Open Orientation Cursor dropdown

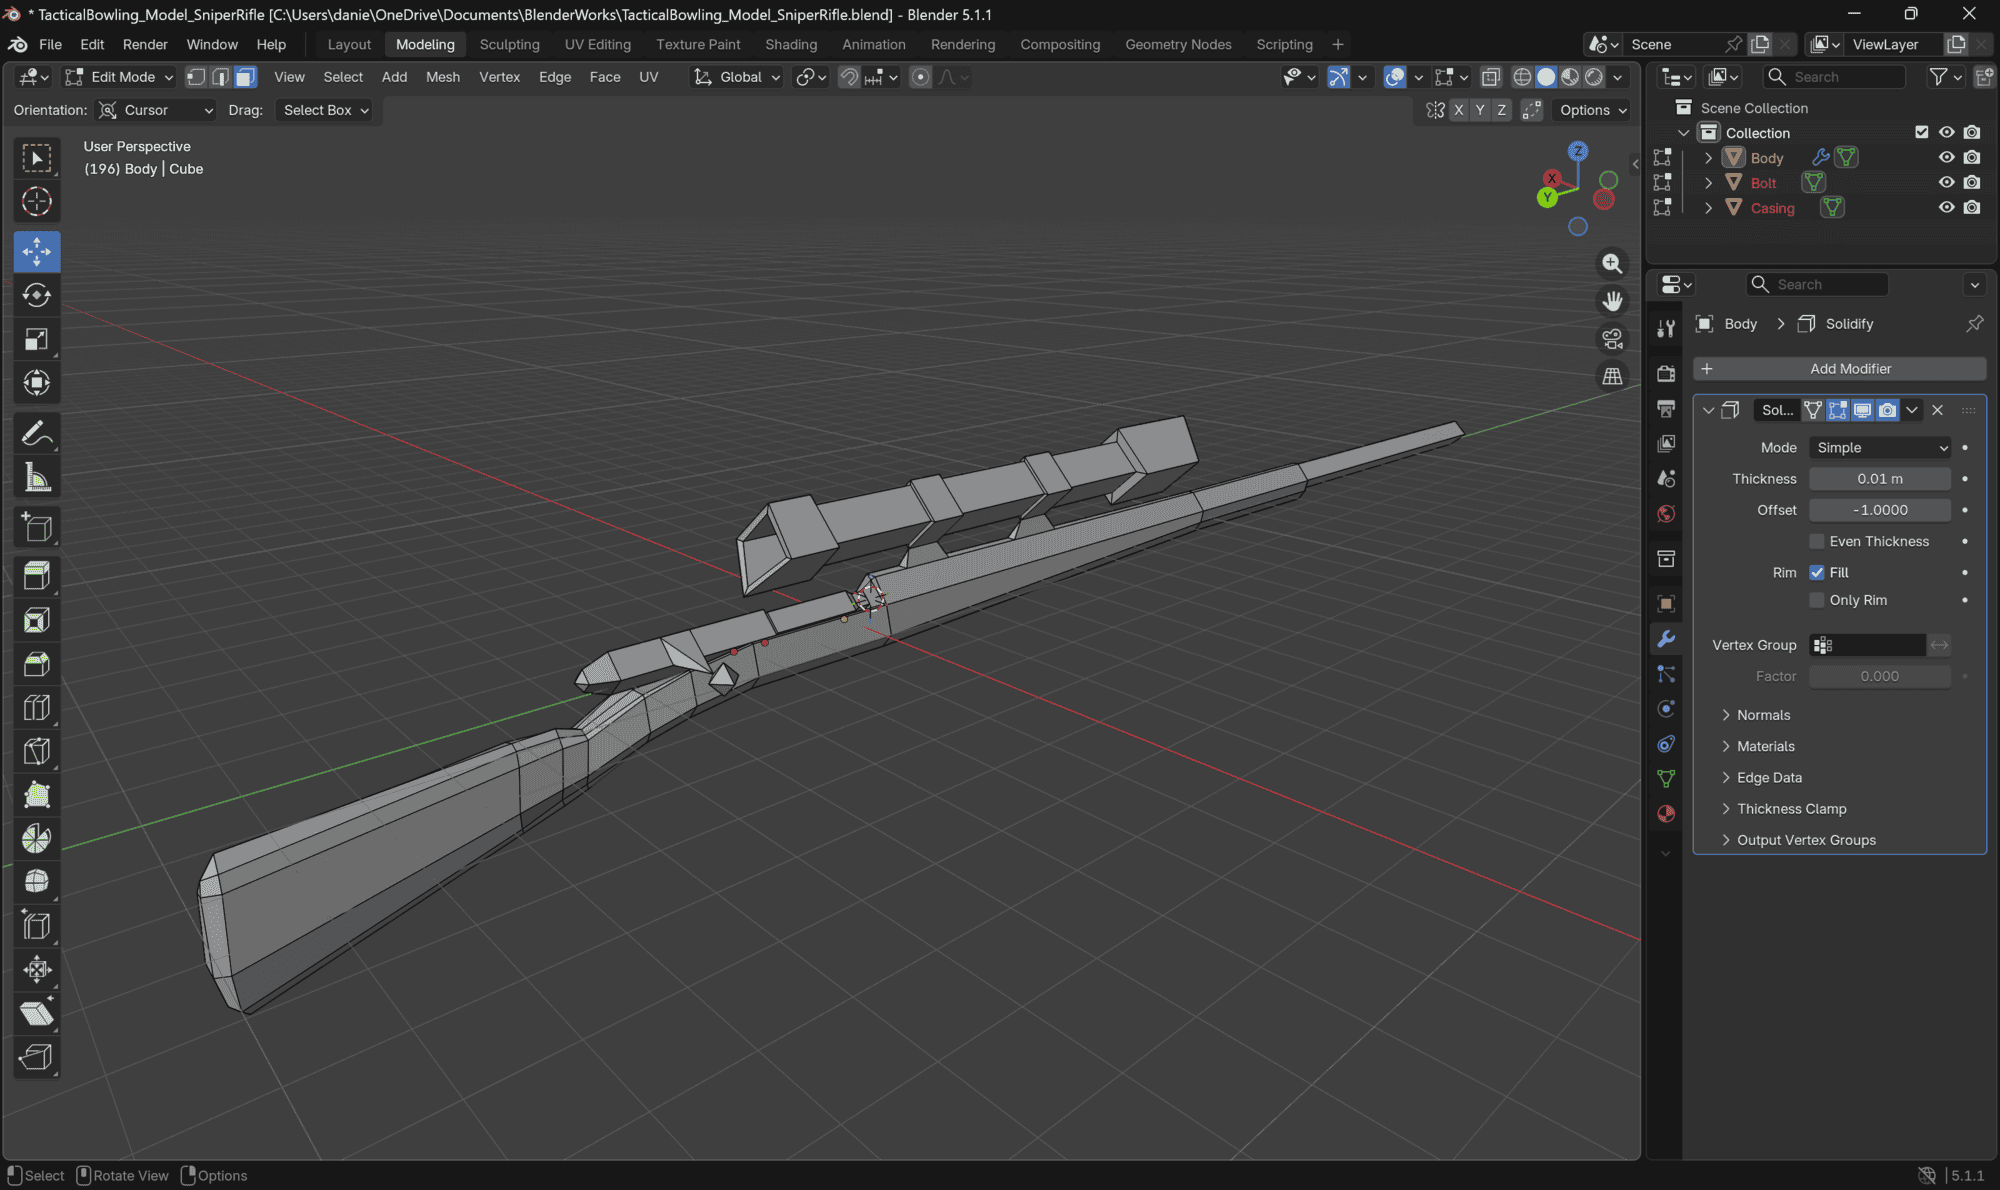point(156,110)
